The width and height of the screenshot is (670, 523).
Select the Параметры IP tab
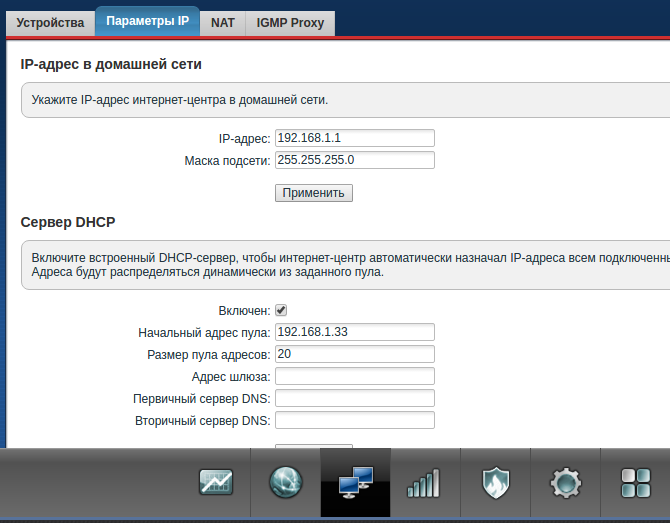click(x=147, y=21)
